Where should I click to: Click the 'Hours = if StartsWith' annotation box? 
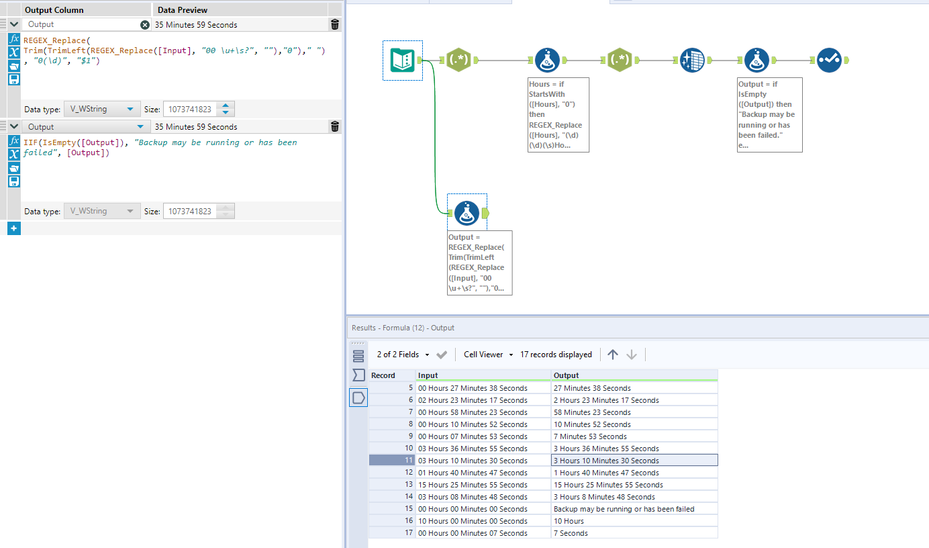(558, 115)
